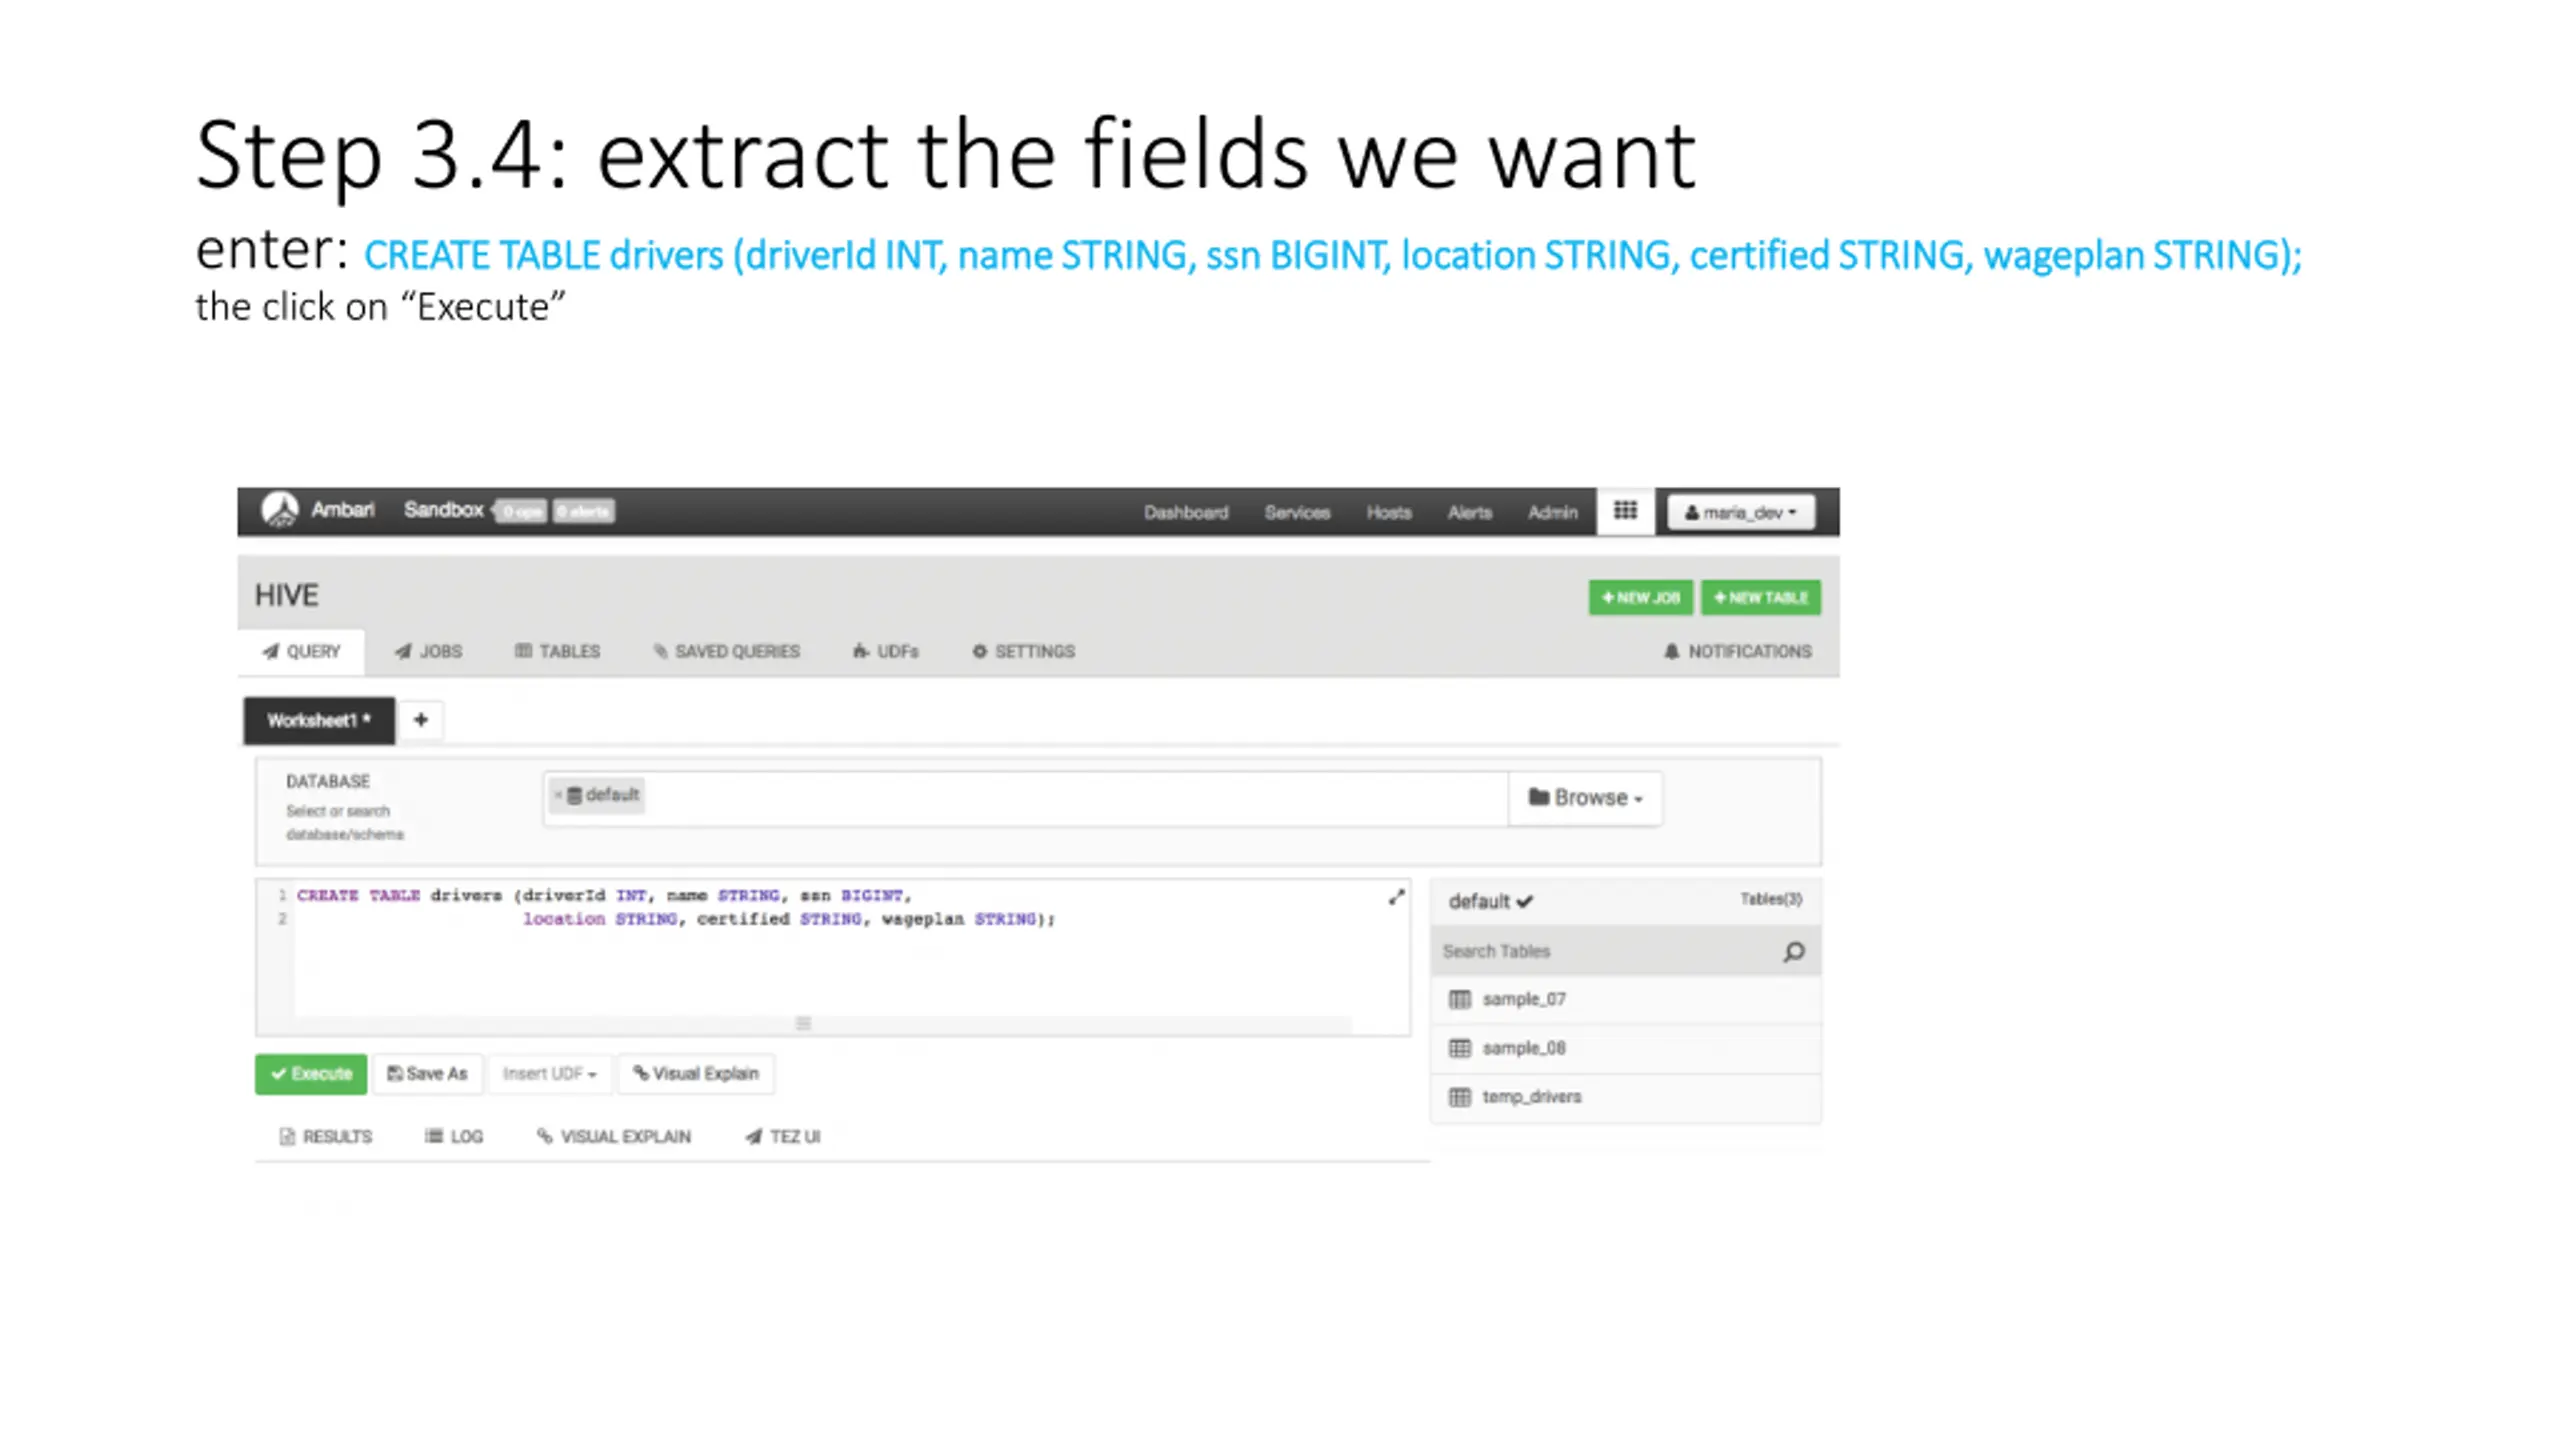The image size is (2560, 1440).
Task: Open the Settings tab
Action: [1023, 651]
